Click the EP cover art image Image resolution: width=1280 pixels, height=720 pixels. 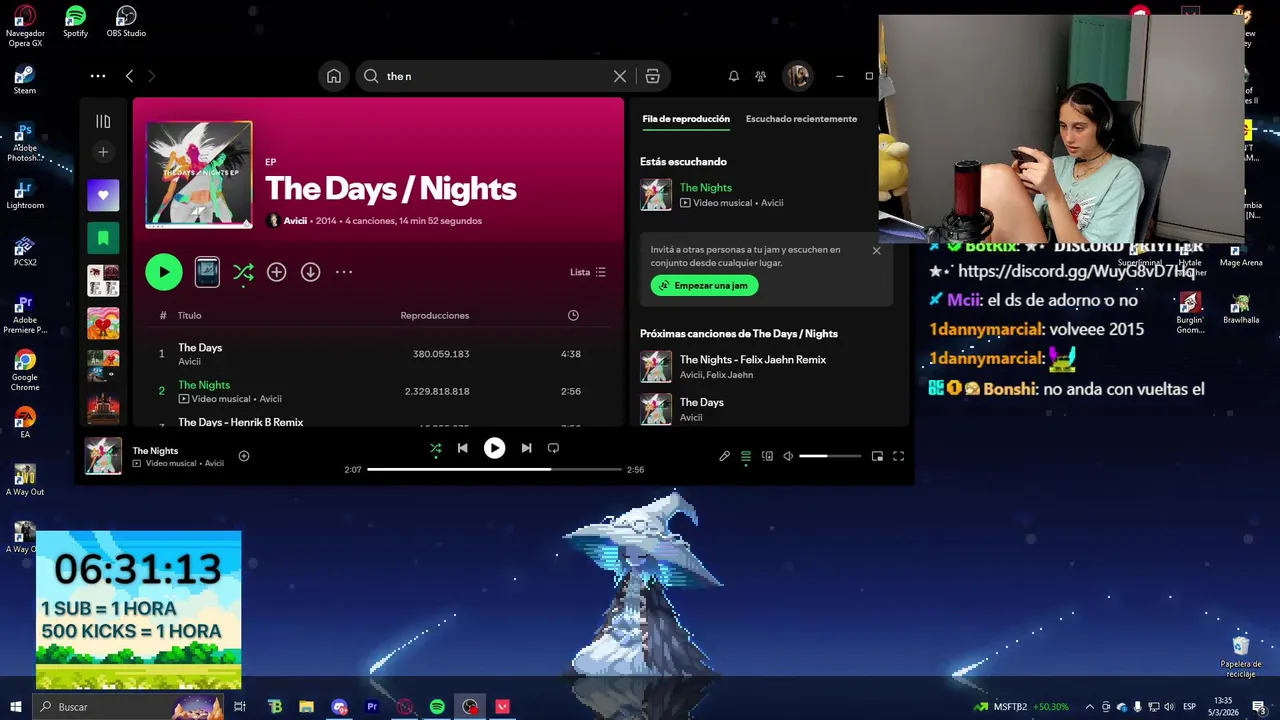(199, 175)
